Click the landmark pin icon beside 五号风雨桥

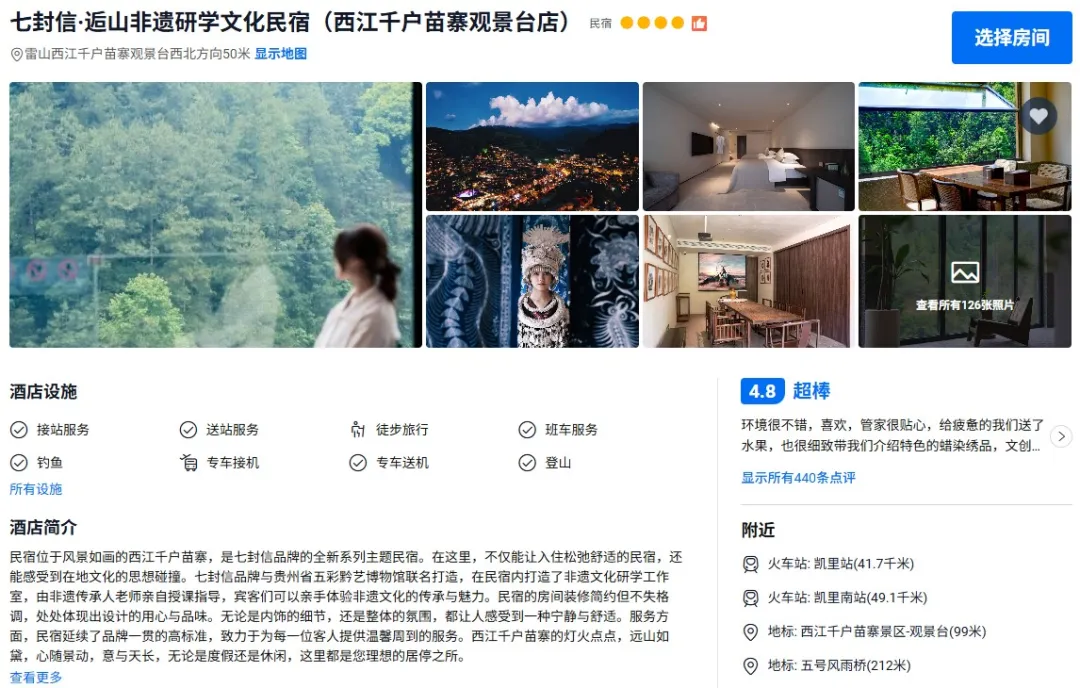tap(750, 666)
